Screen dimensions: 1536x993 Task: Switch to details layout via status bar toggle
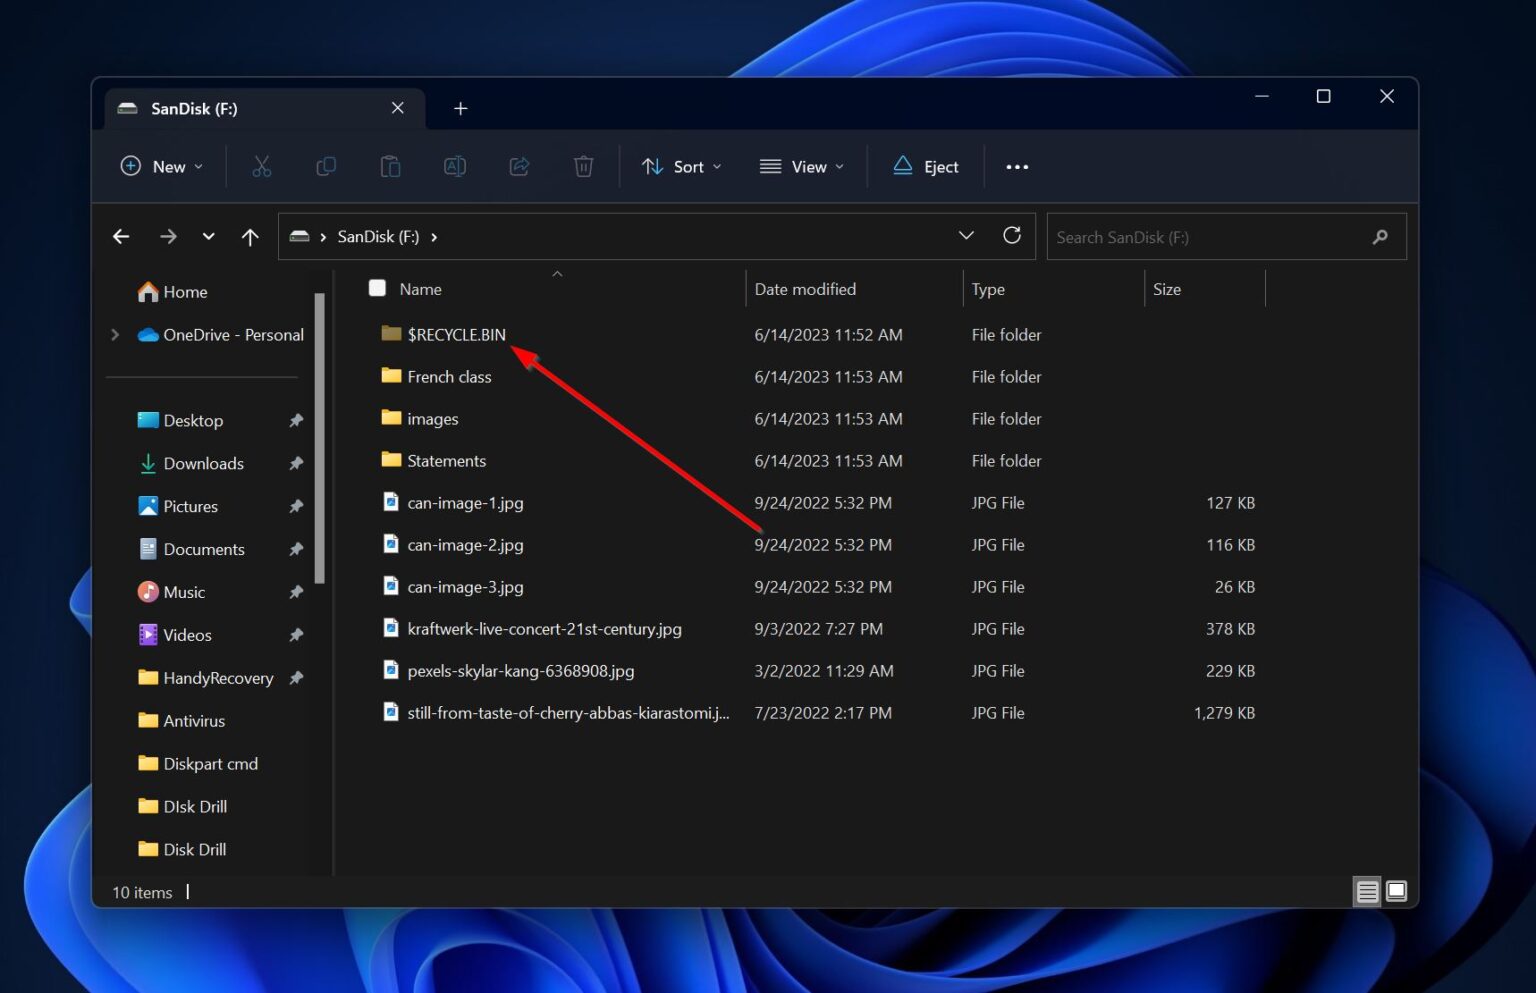(1367, 890)
